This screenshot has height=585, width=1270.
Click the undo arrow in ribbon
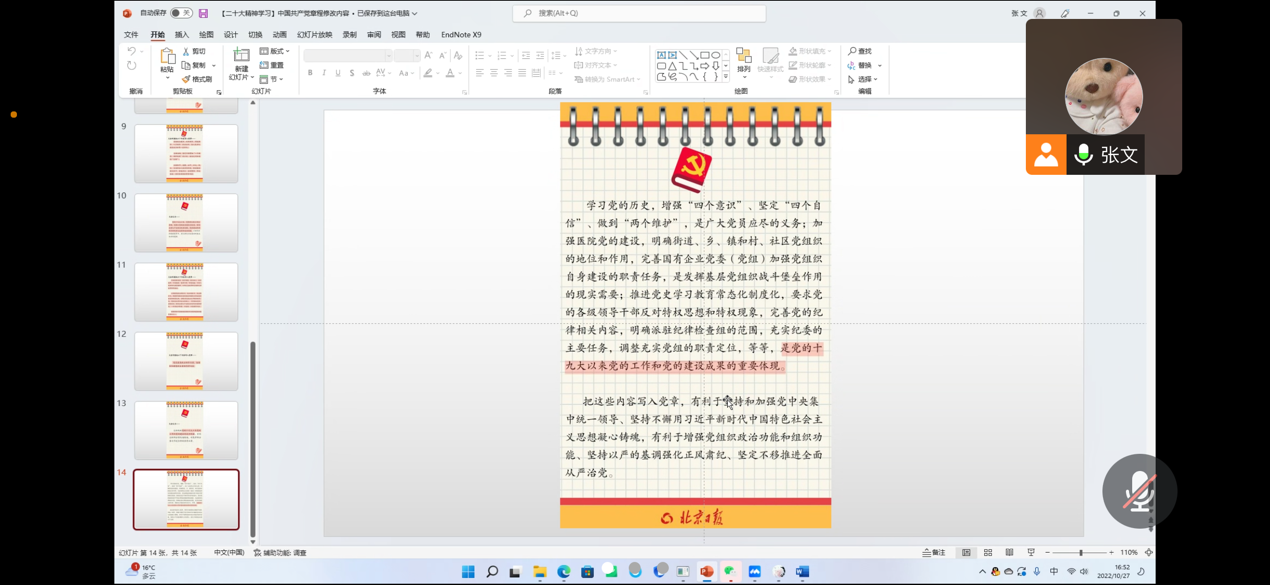click(x=131, y=52)
